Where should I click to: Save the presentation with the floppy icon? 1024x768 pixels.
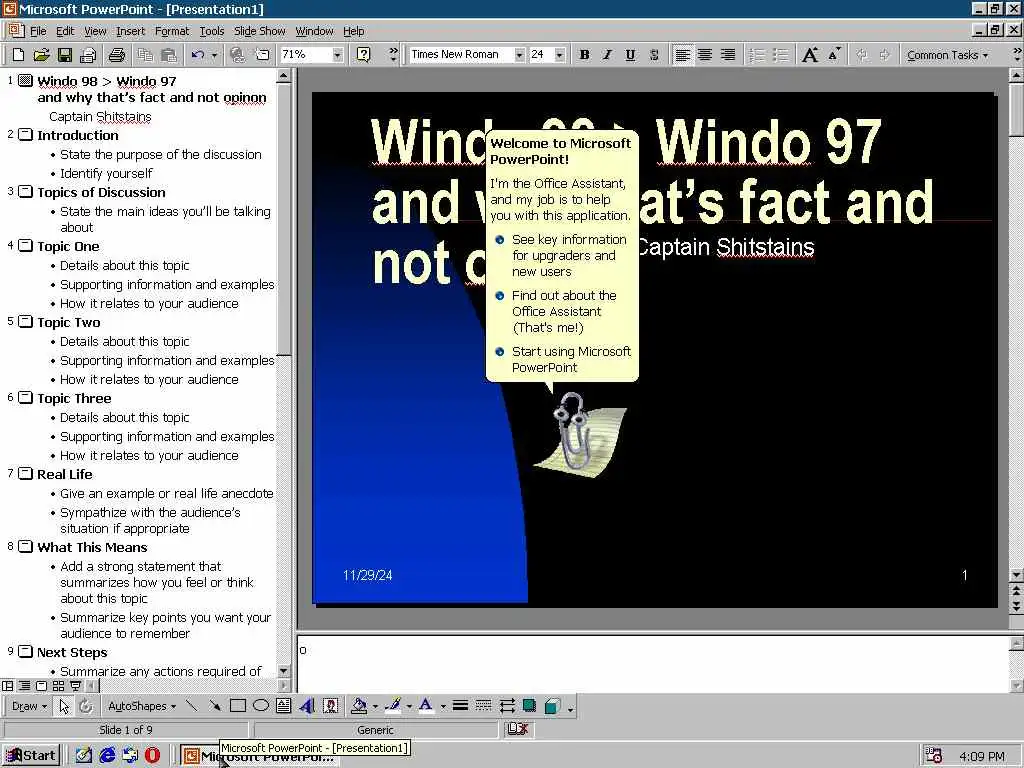tap(64, 55)
